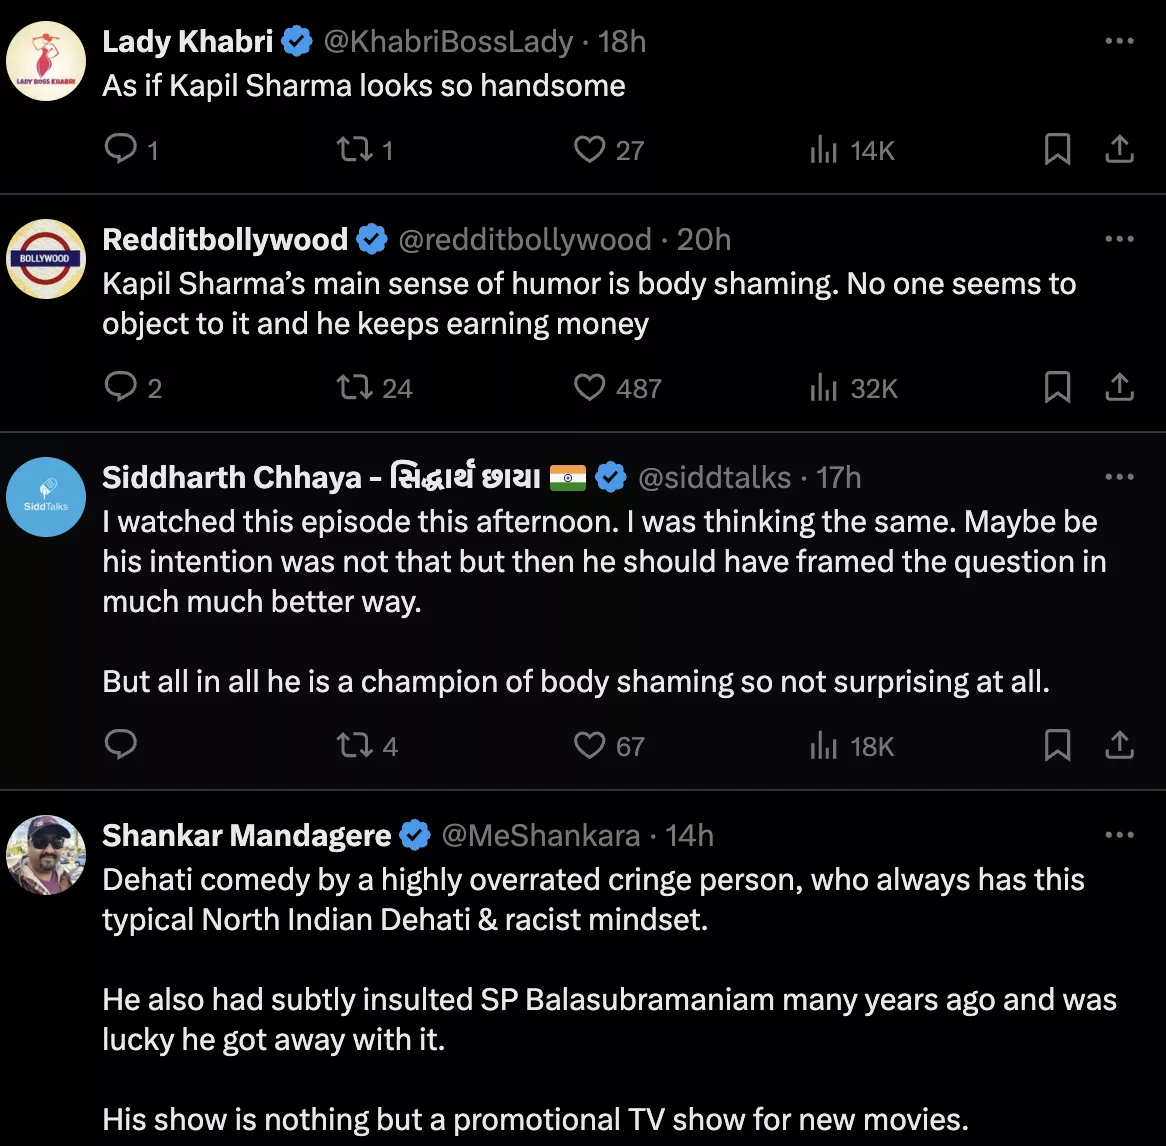Open more menu on Redditbollywood's tweet
Screen dimensions: 1166x1146
click(x=1119, y=240)
